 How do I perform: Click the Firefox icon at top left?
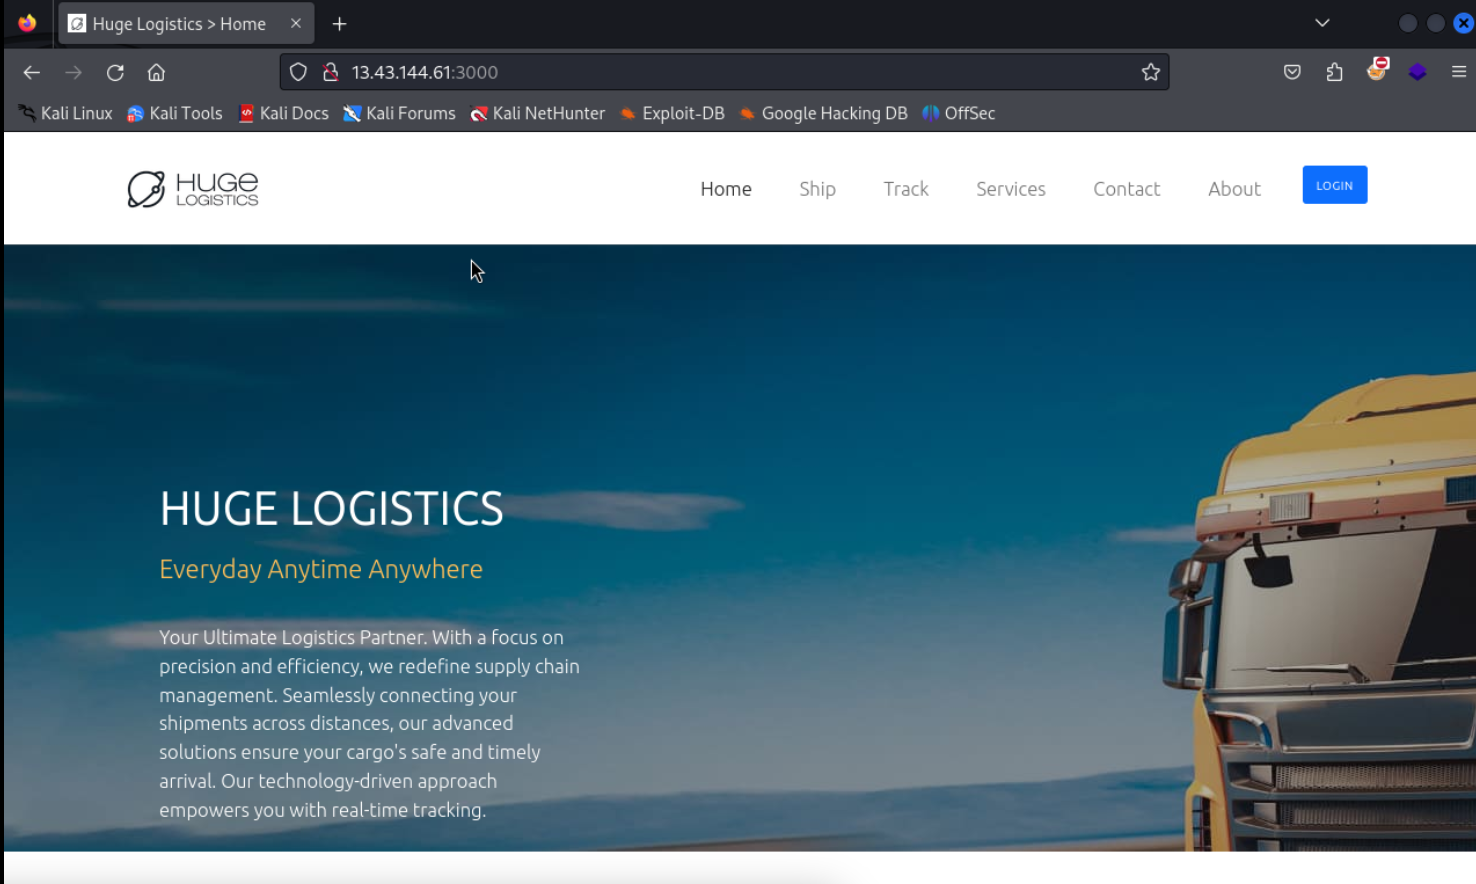[27, 23]
